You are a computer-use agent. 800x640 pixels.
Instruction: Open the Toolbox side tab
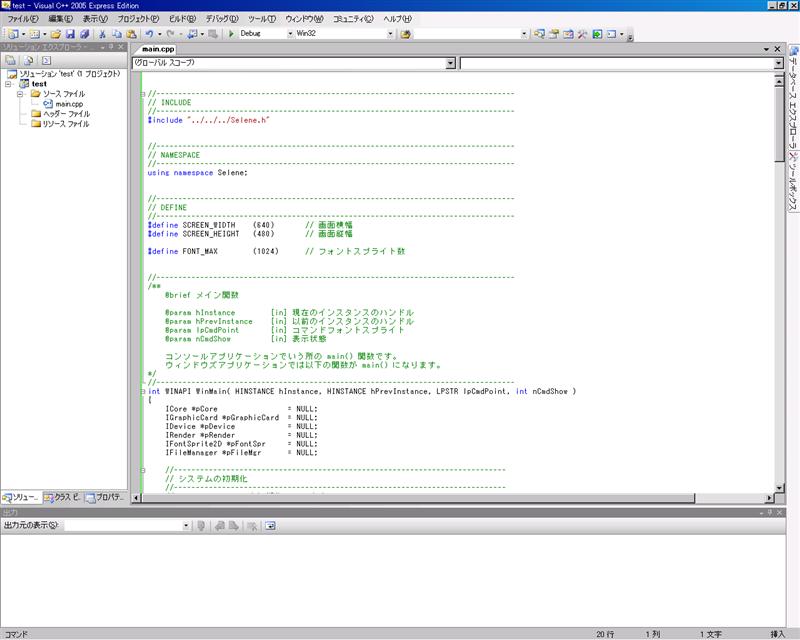pyautogui.click(x=793, y=182)
